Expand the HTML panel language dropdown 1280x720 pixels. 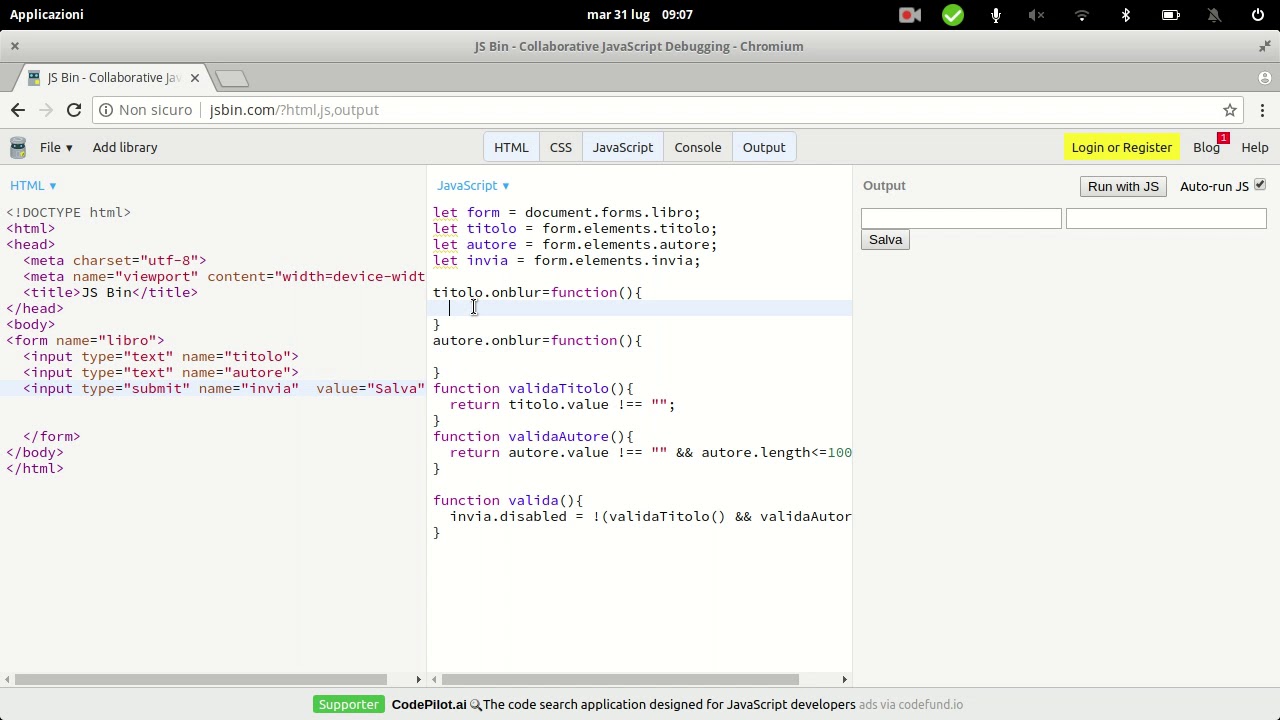[33, 185]
